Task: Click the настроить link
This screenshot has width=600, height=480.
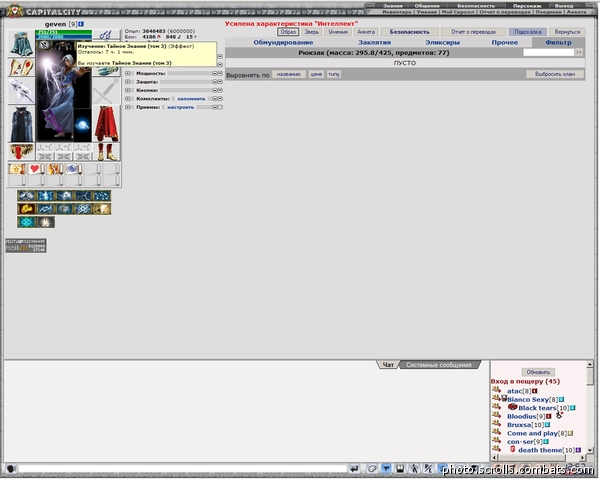Action: 181,107
